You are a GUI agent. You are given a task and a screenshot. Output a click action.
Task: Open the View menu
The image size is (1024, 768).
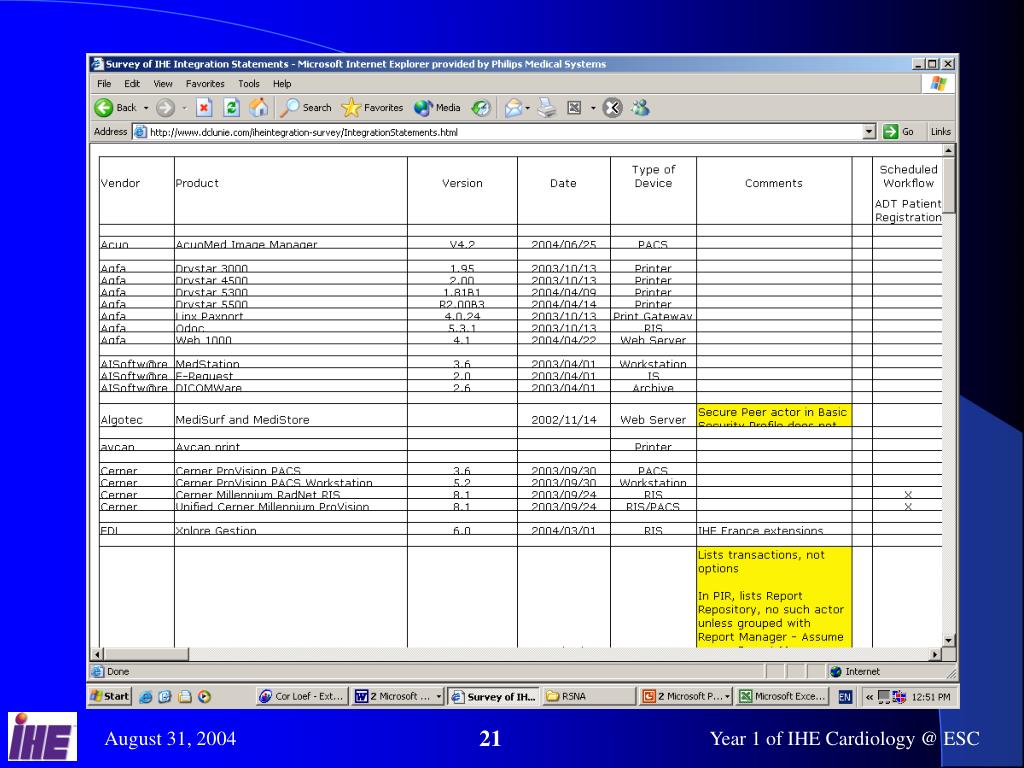click(163, 84)
